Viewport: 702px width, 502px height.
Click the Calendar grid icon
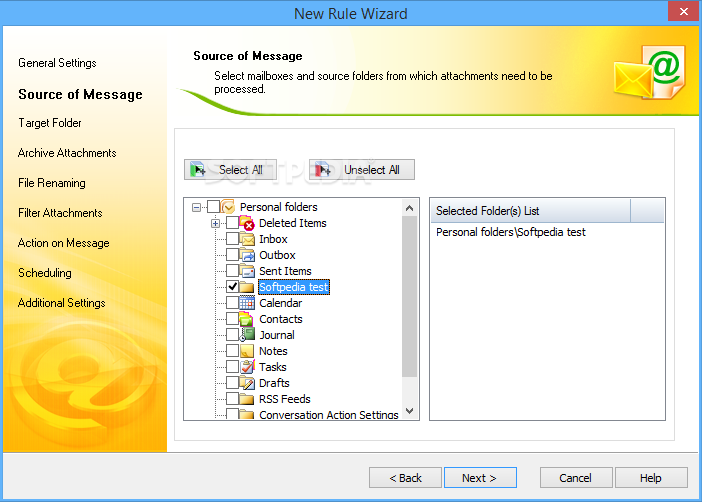(x=247, y=303)
